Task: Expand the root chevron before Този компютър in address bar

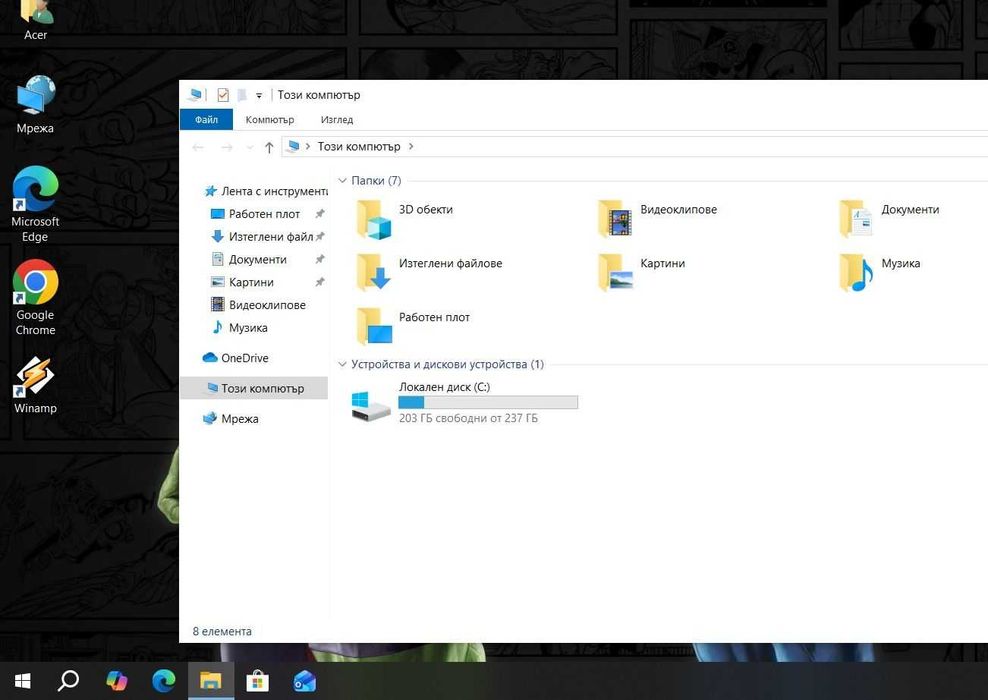Action: tap(307, 146)
